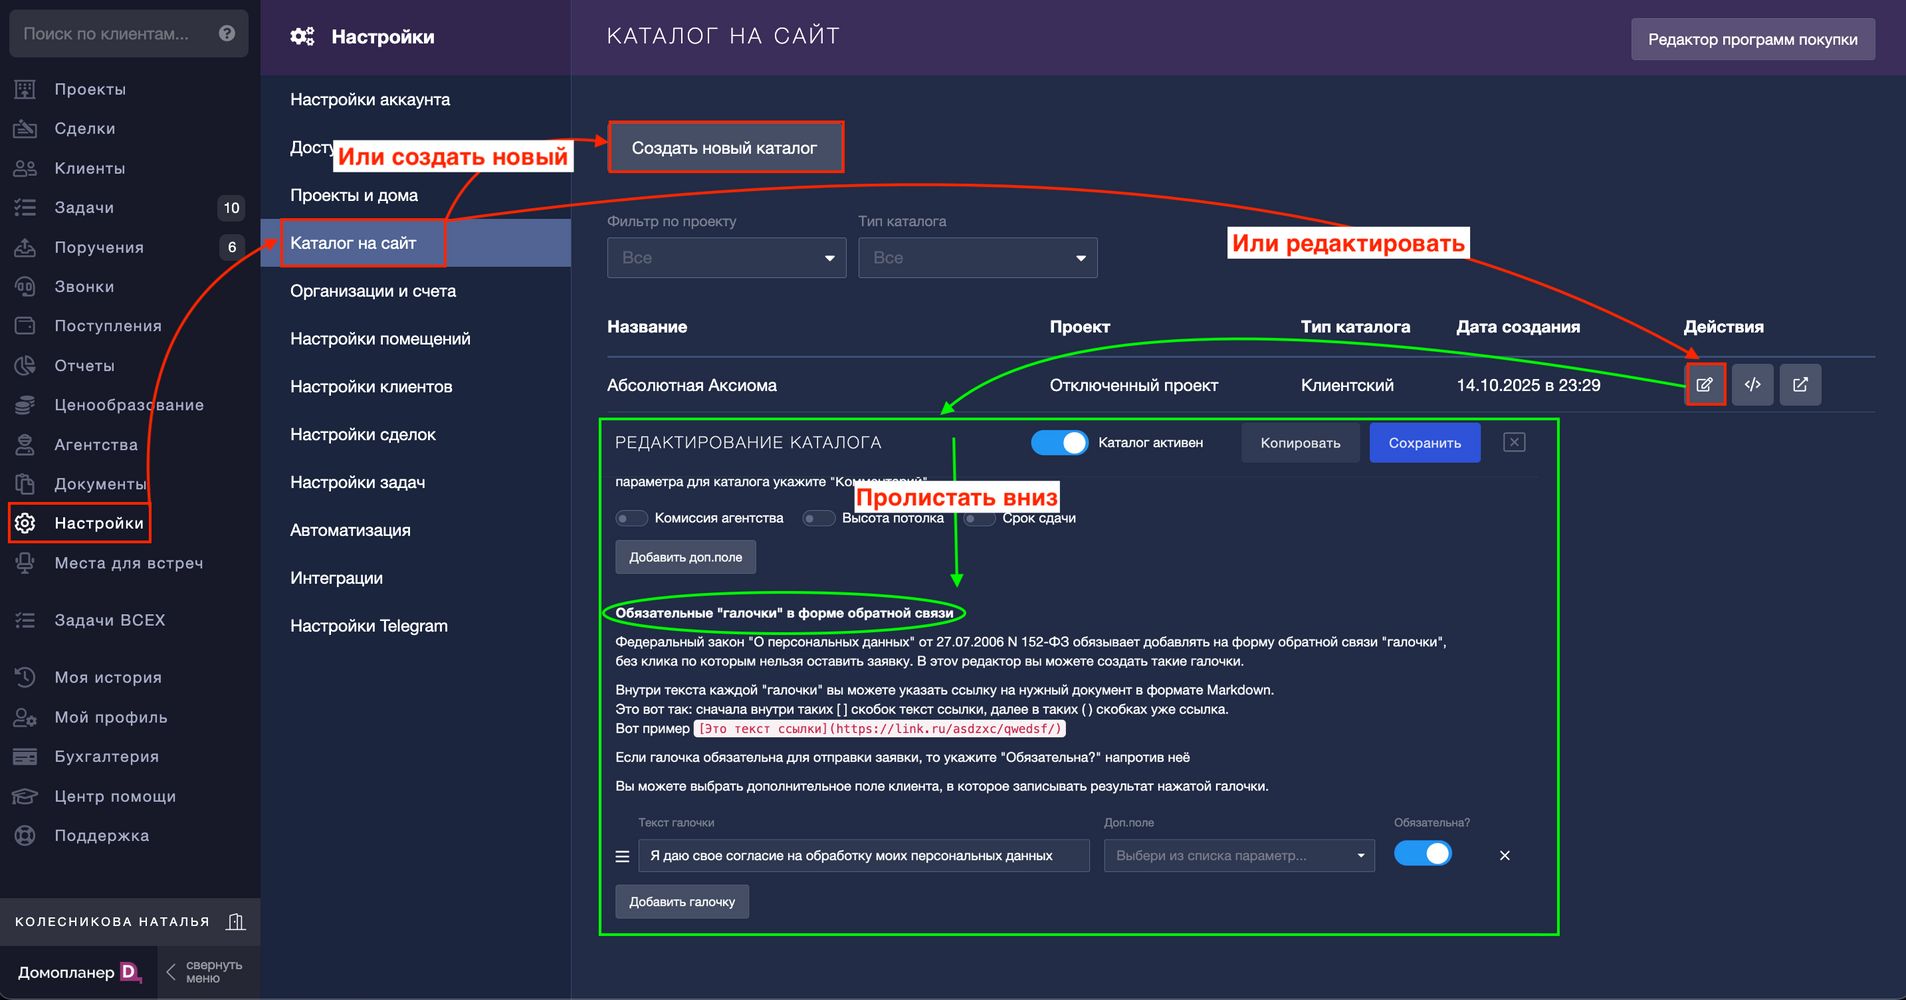Toggle the Каталог активен switch
1906x1000 pixels.
(x=1059, y=443)
